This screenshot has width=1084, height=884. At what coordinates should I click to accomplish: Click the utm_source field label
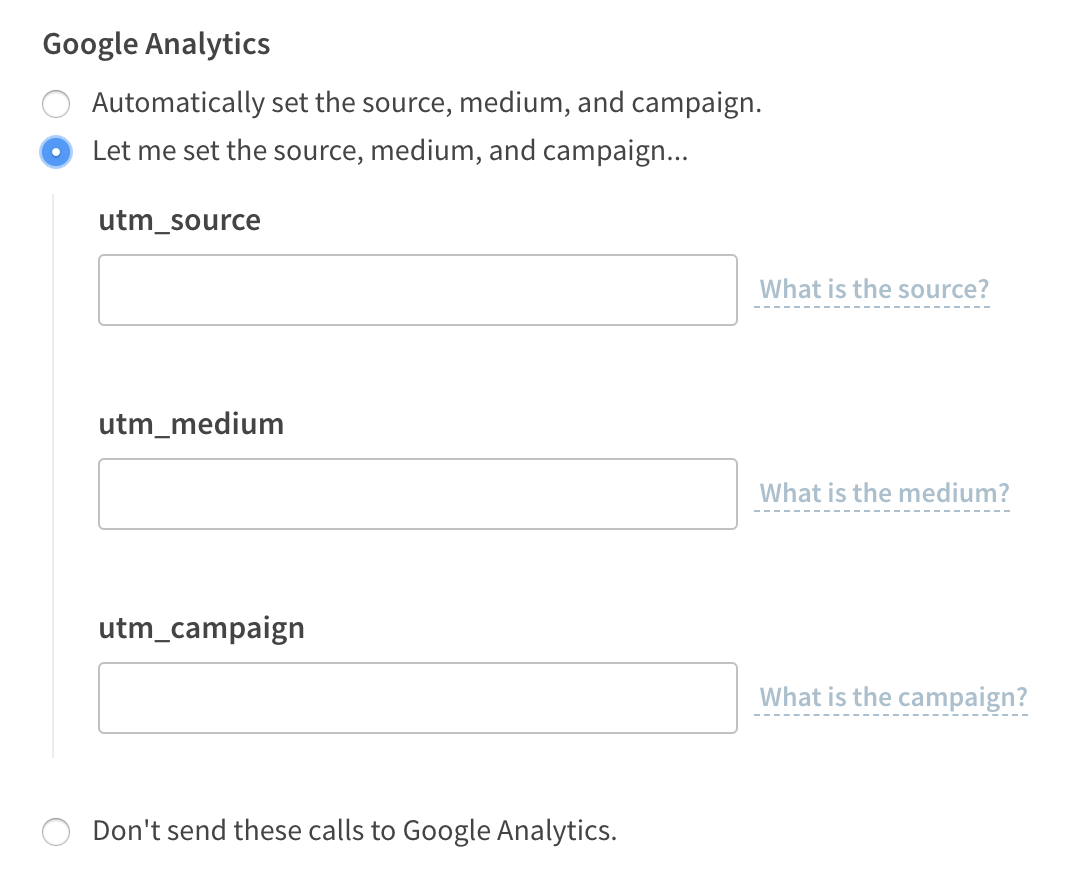tap(180, 220)
